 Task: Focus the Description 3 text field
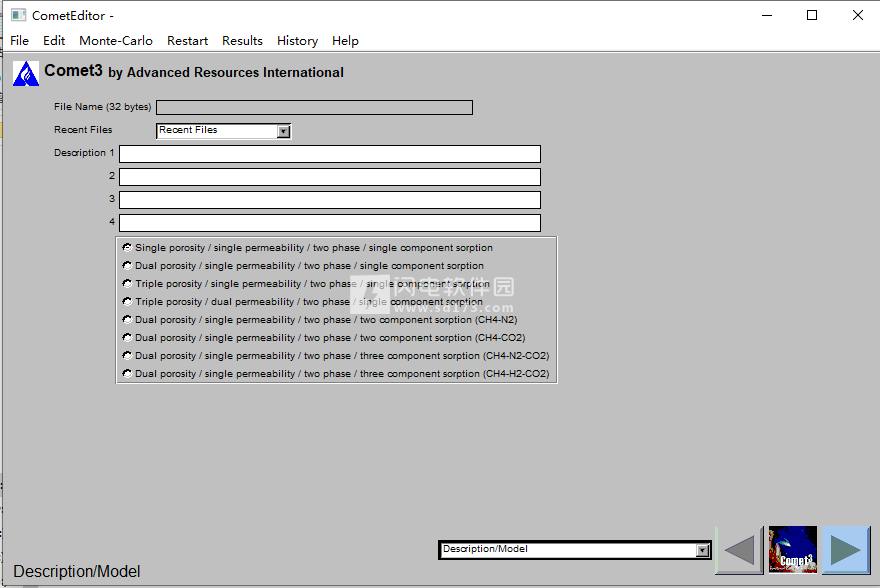330,200
